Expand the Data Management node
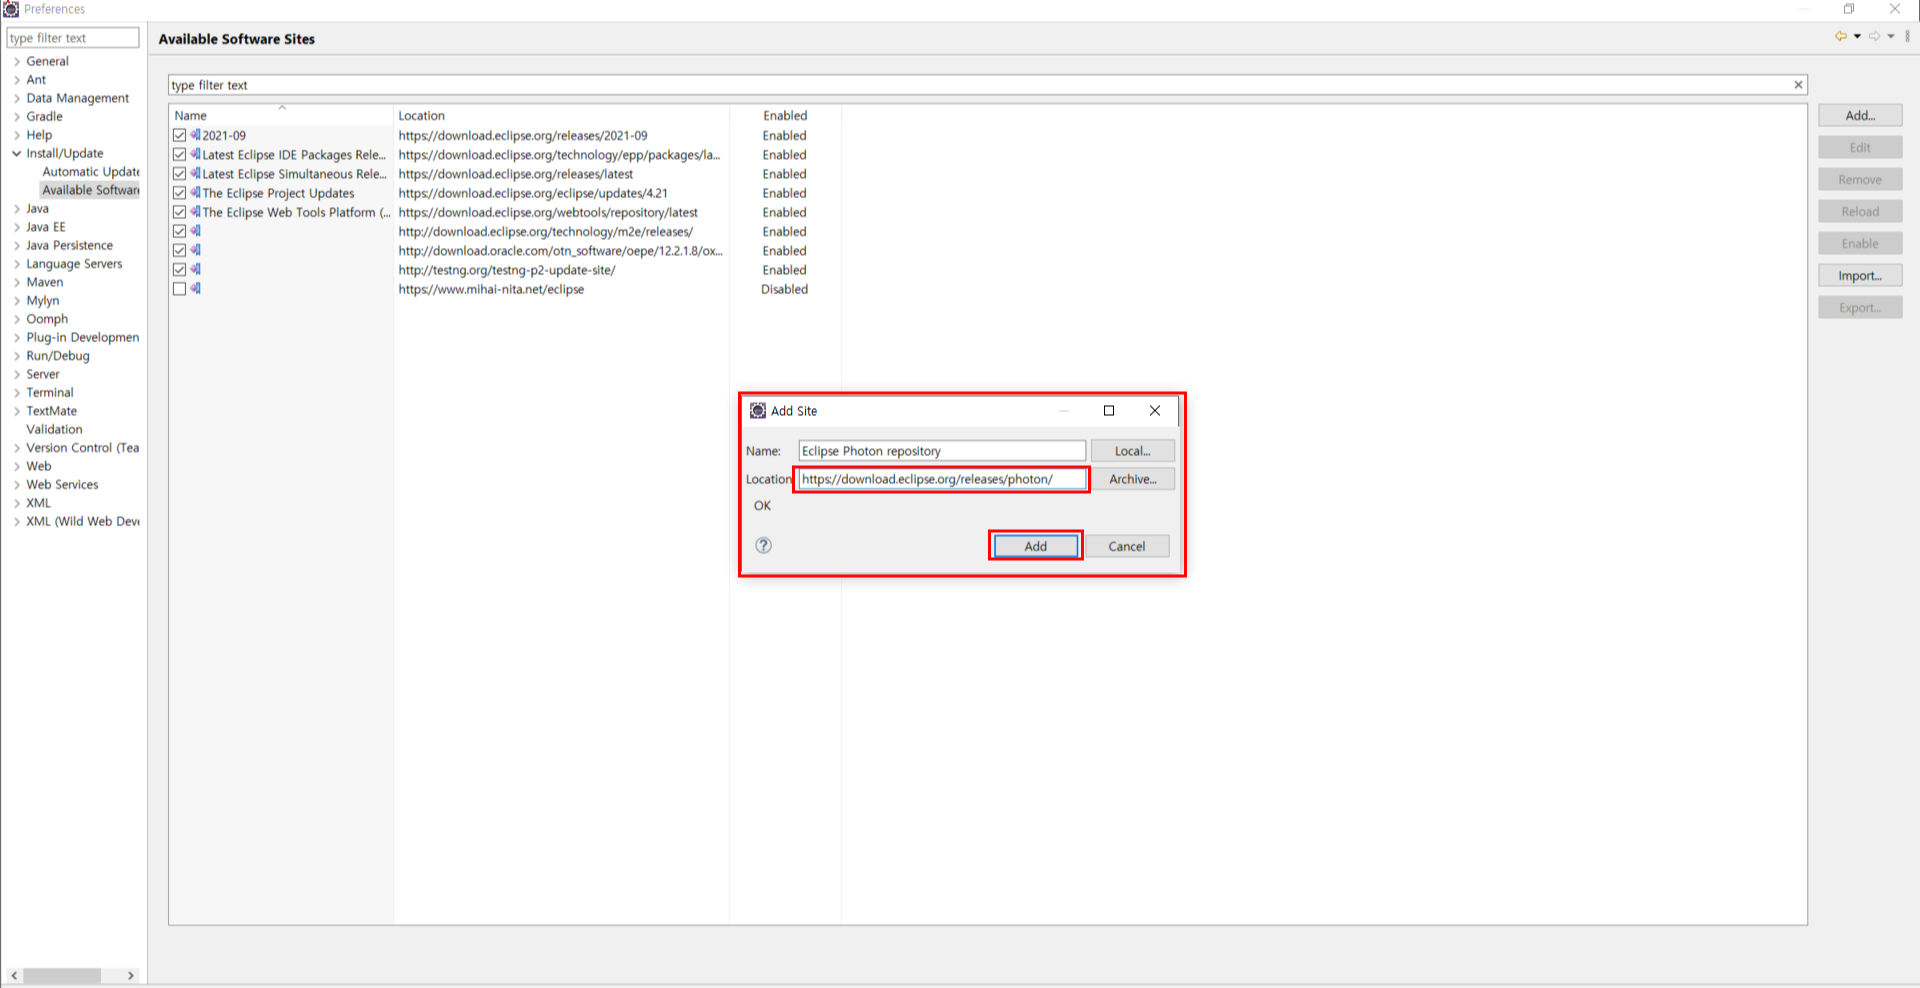 [17, 98]
